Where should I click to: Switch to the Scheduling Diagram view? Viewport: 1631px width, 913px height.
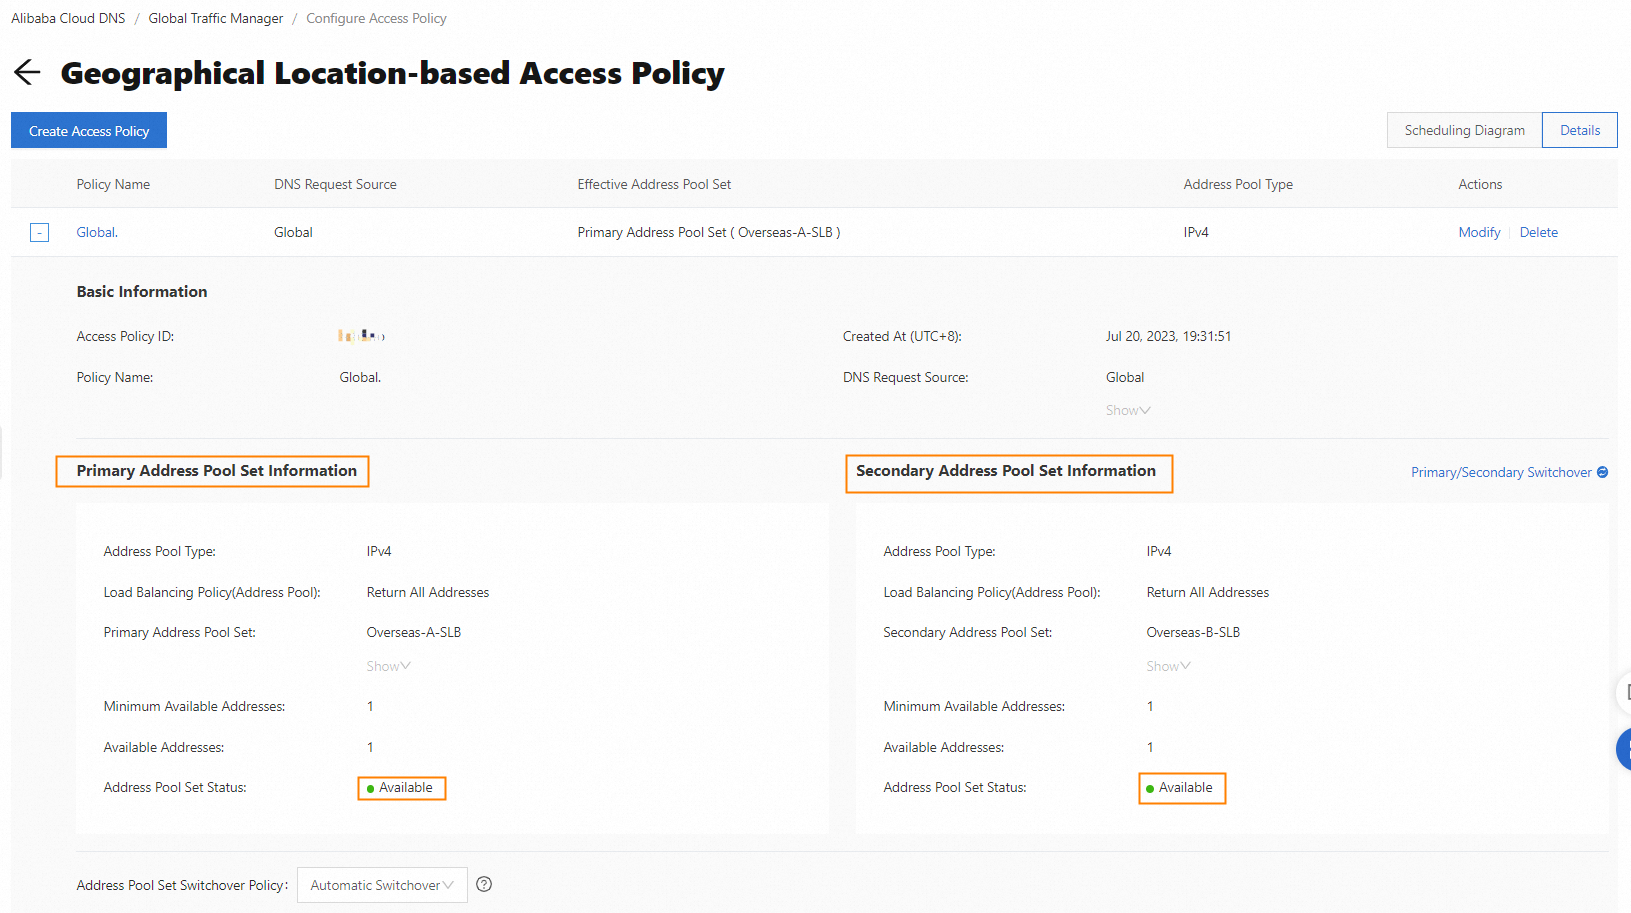[x=1464, y=130]
